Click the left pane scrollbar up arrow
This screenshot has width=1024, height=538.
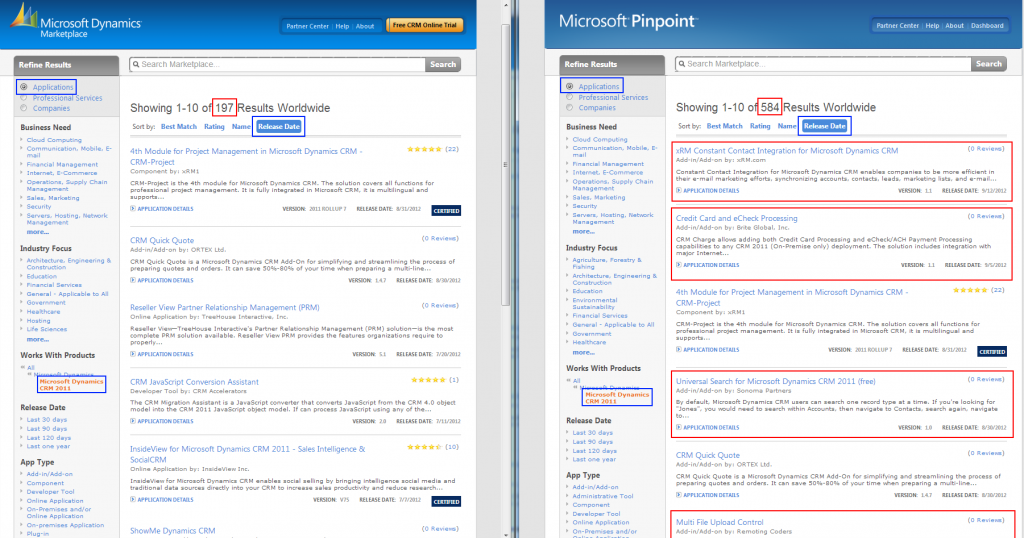tap(505, 5)
